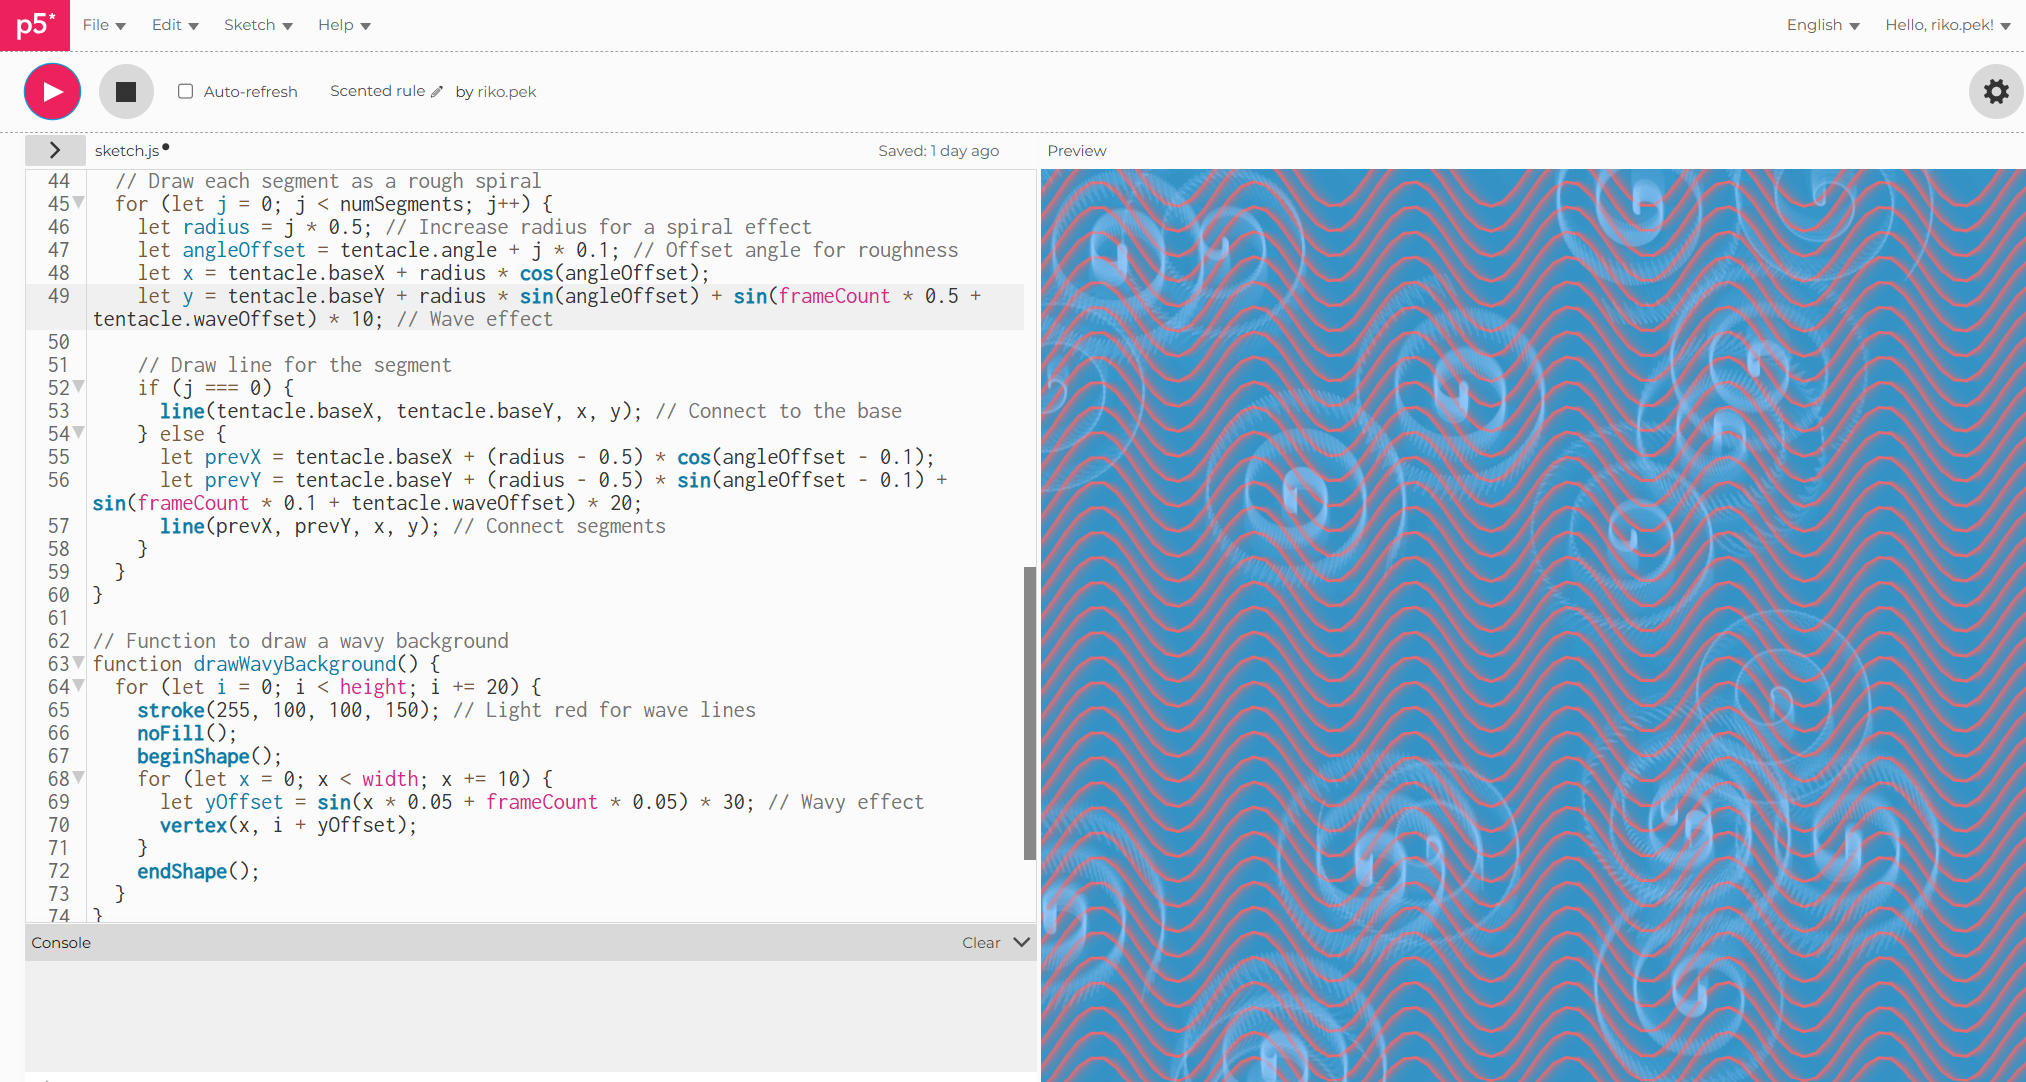
Task: Click line number 49 in gutter
Action: pos(59,296)
